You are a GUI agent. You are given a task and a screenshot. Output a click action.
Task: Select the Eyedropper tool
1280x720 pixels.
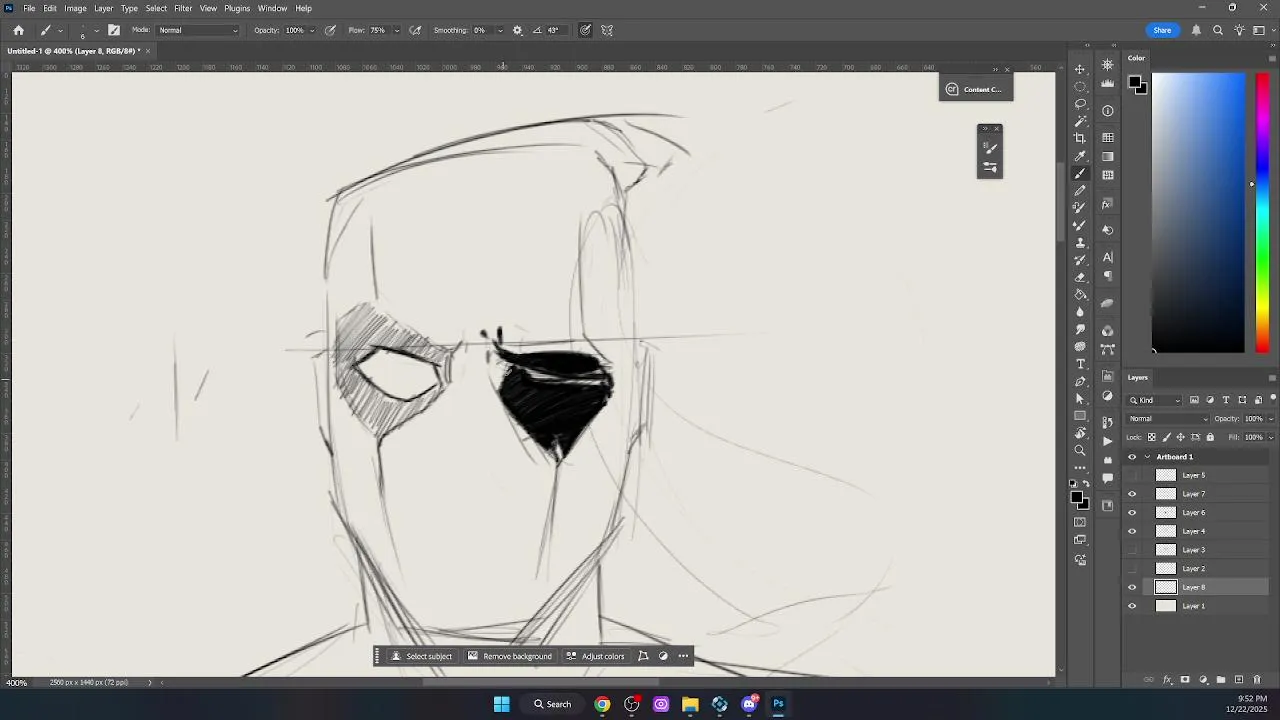pos(1080,155)
